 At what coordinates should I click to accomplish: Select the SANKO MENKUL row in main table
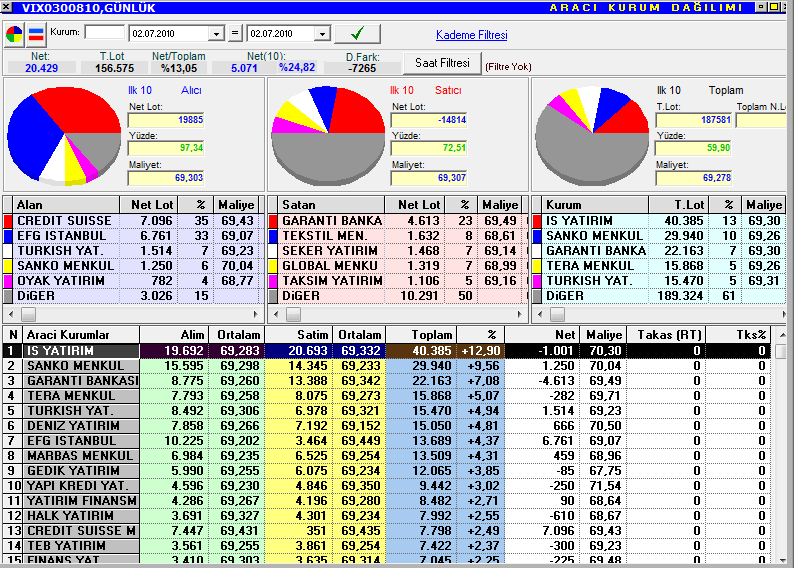[387, 366]
